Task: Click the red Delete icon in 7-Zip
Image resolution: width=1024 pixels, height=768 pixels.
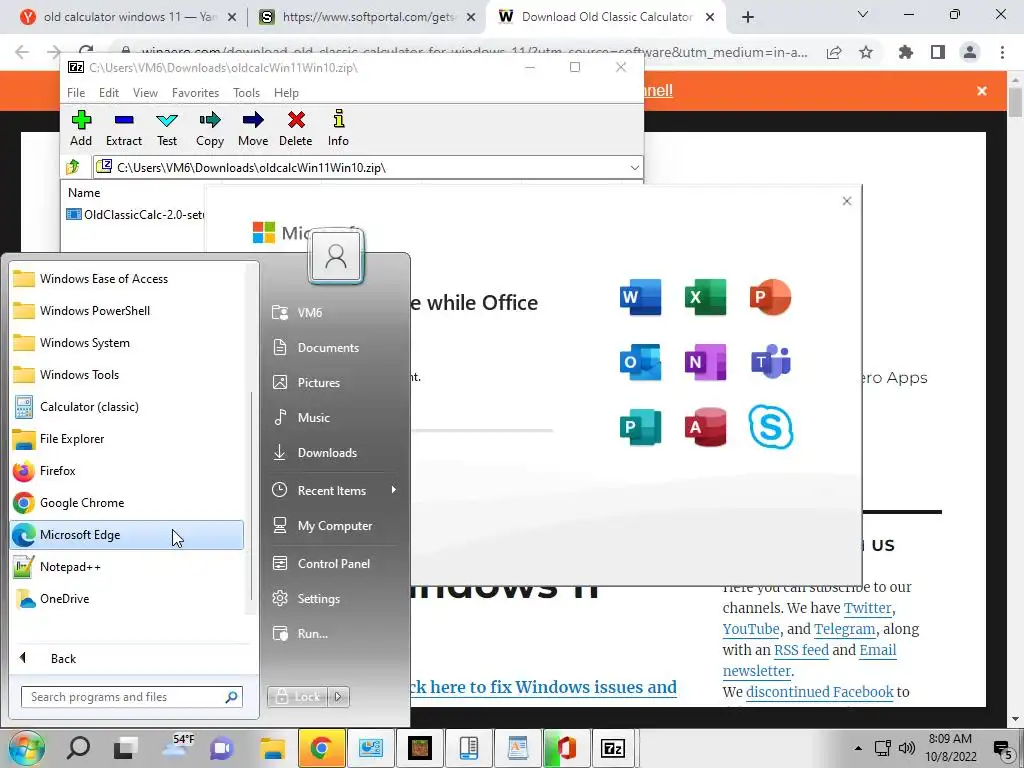Action: click(296, 129)
